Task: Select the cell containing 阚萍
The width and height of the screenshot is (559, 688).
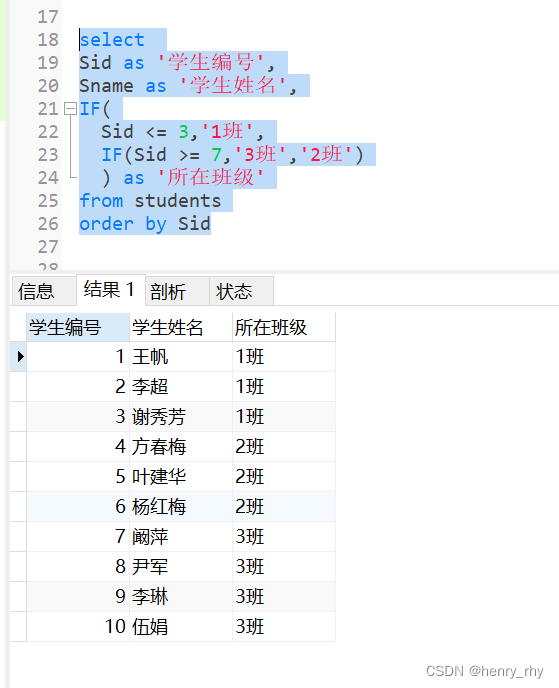Action: [x=181, y=537]
